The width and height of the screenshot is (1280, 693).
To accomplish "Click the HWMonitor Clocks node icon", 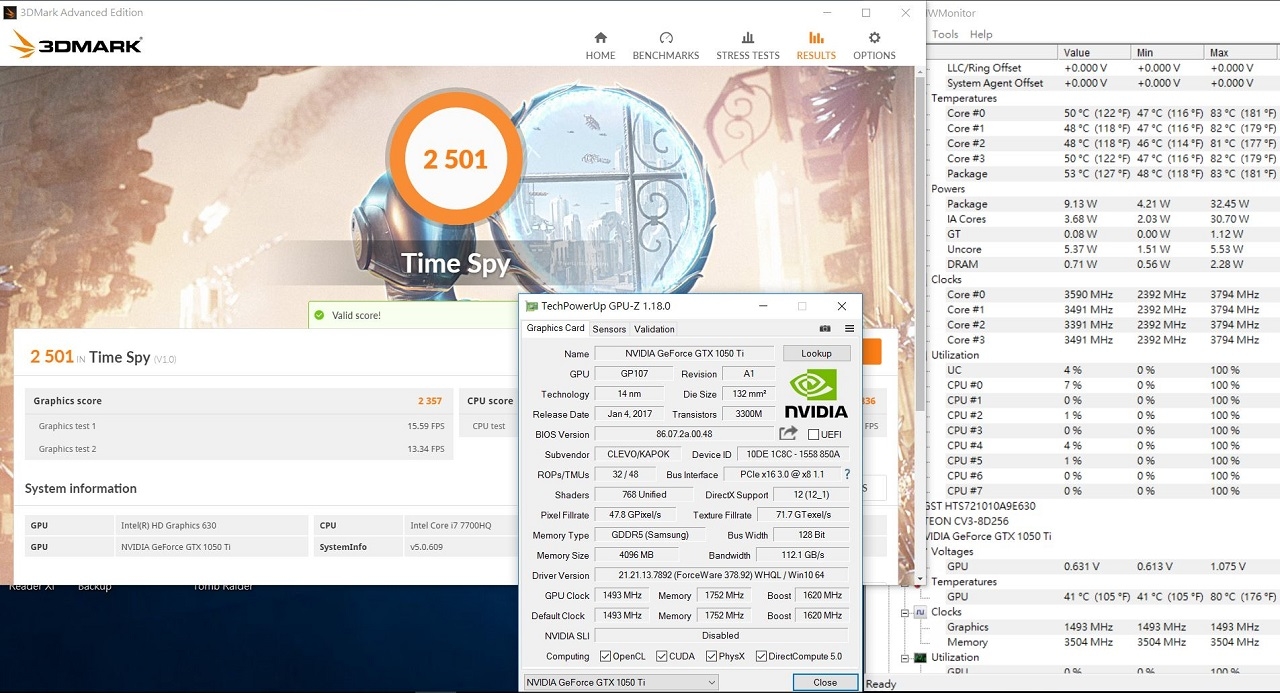I will point(919,612).
